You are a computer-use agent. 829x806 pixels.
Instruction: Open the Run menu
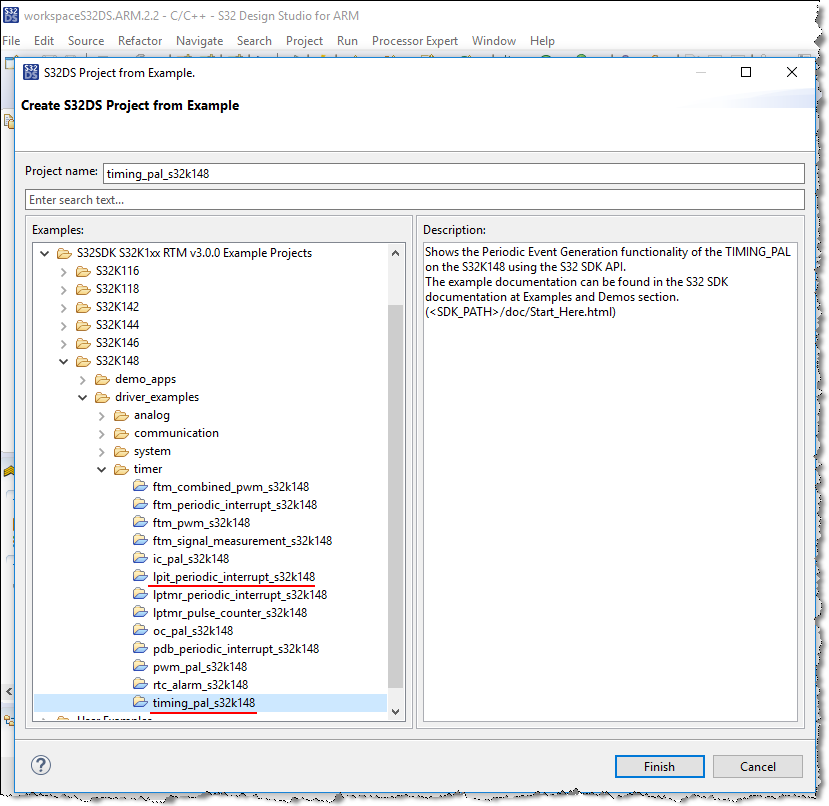click(347, 41)
